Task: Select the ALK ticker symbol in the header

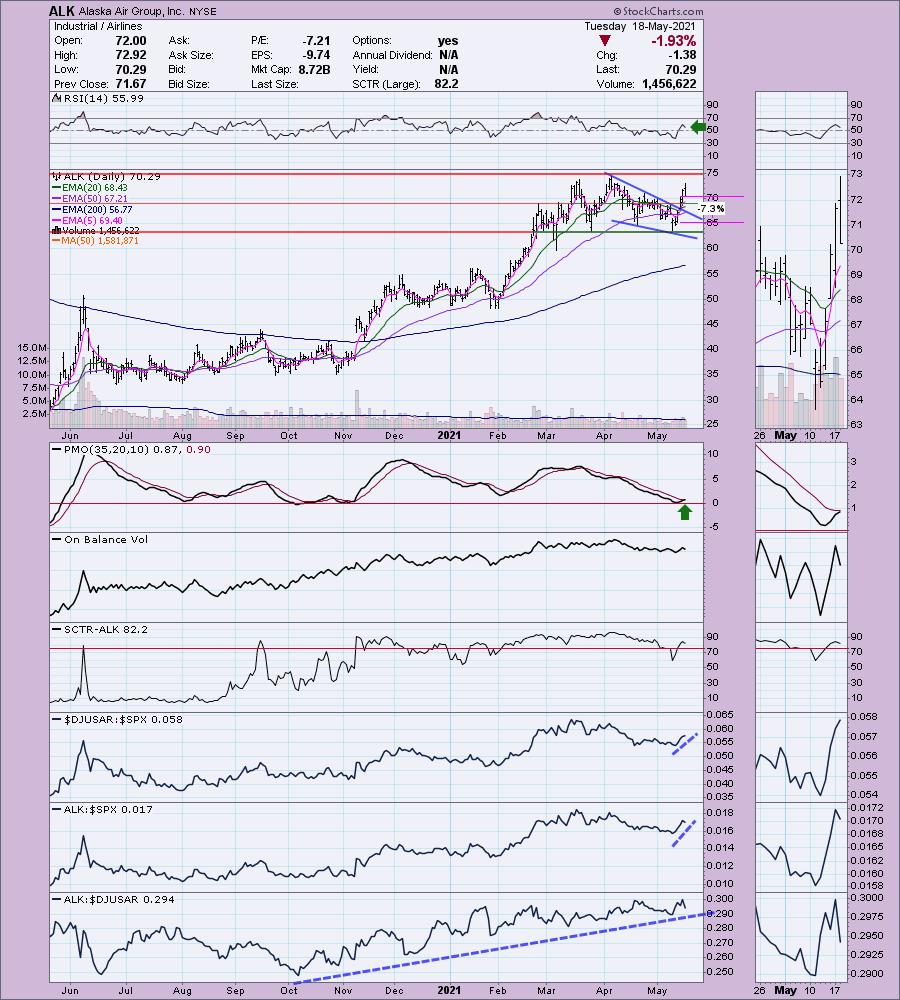Action: pyautogui.click(x=62, y=11)
